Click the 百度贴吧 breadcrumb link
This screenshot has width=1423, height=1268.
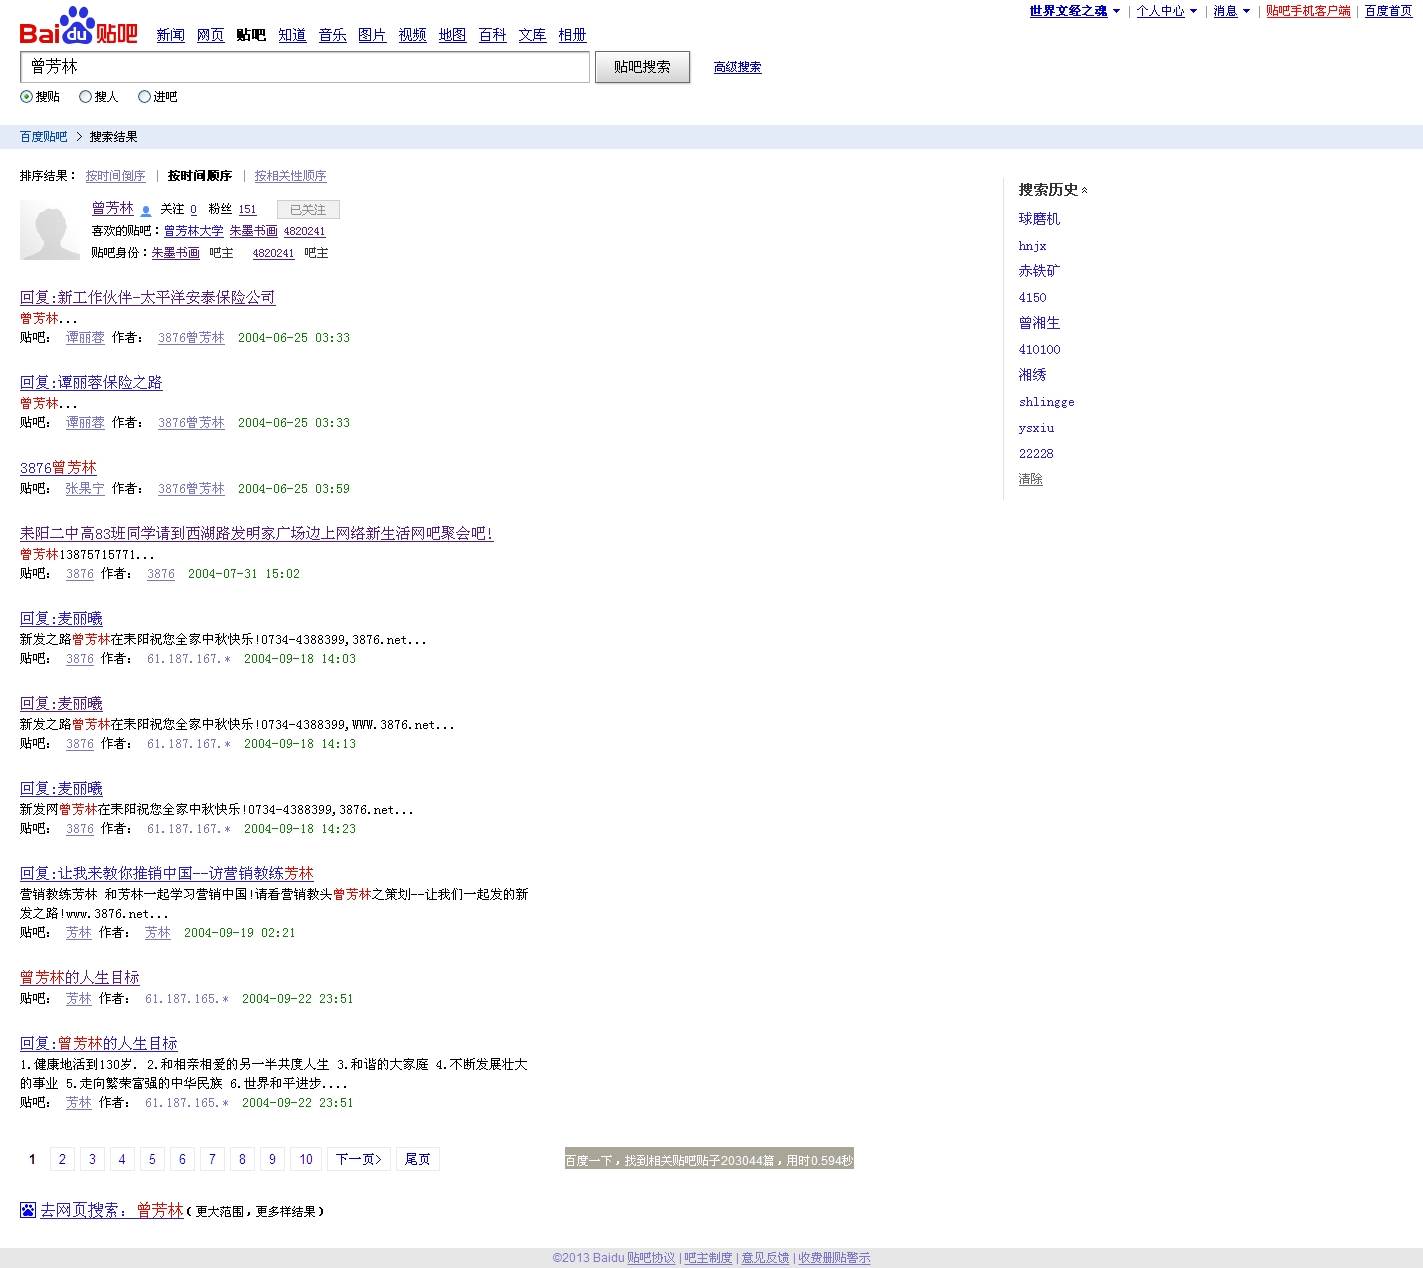pyautogui.click(x=44, y=137)
